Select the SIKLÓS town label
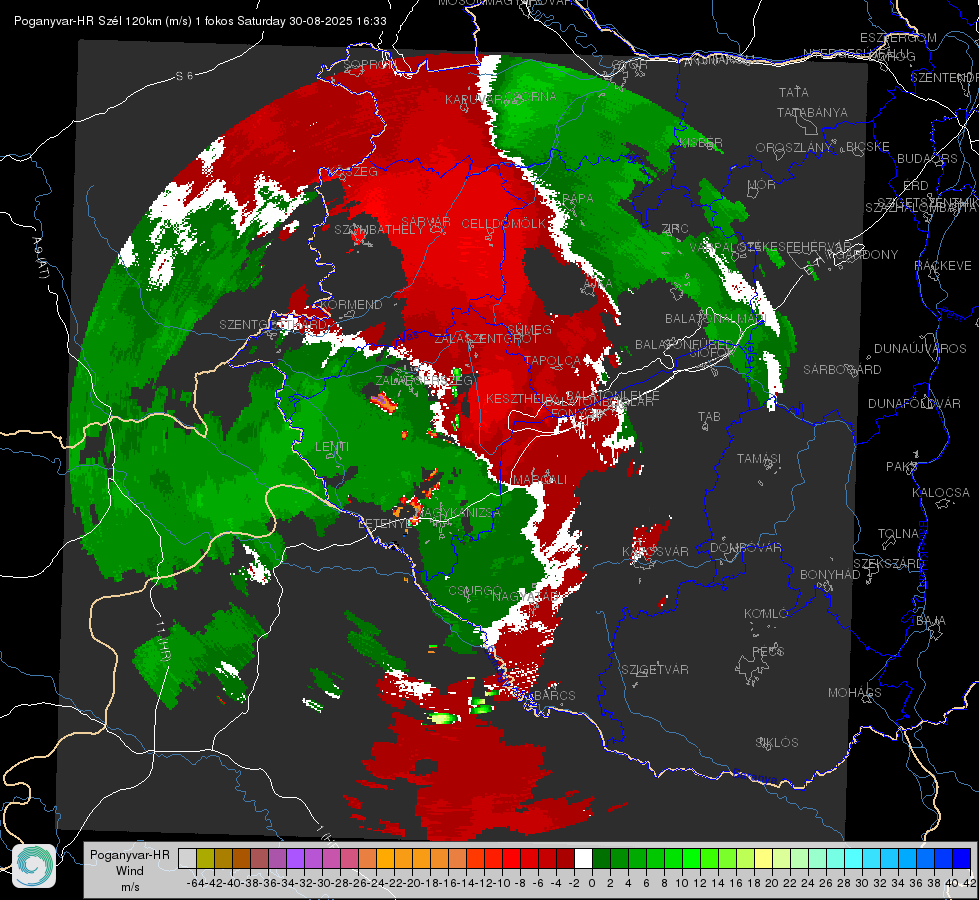Screen dimensions: 979x900 click(777, 743)
